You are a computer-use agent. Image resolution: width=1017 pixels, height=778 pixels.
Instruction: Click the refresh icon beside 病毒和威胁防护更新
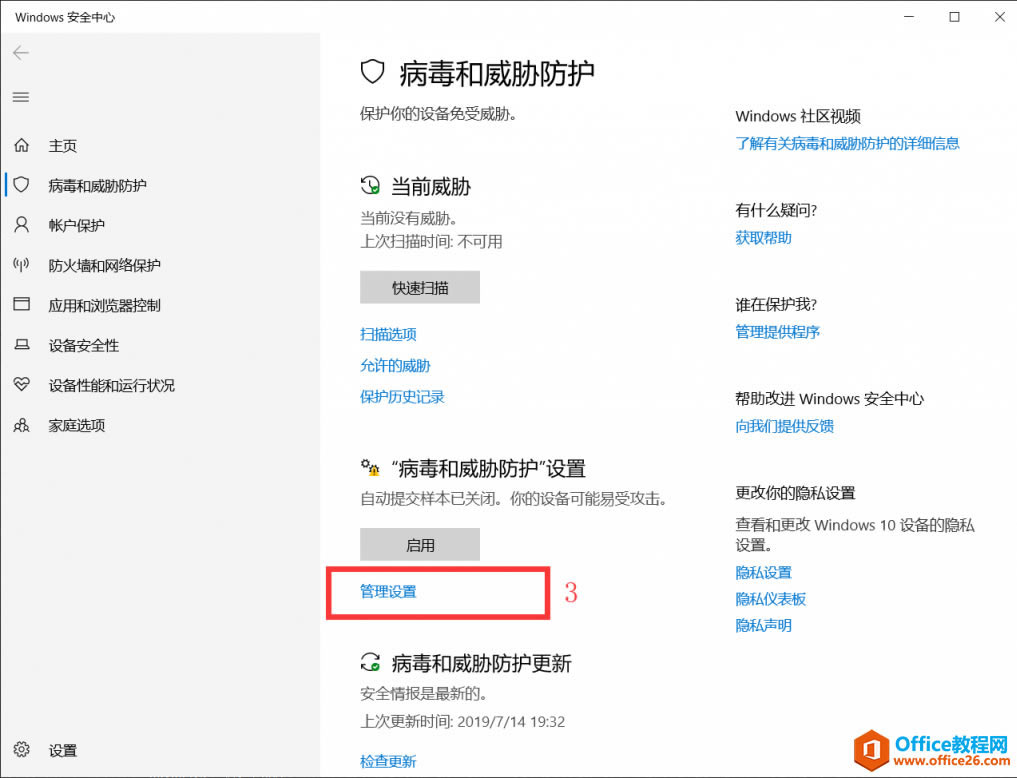pos(370,662)
